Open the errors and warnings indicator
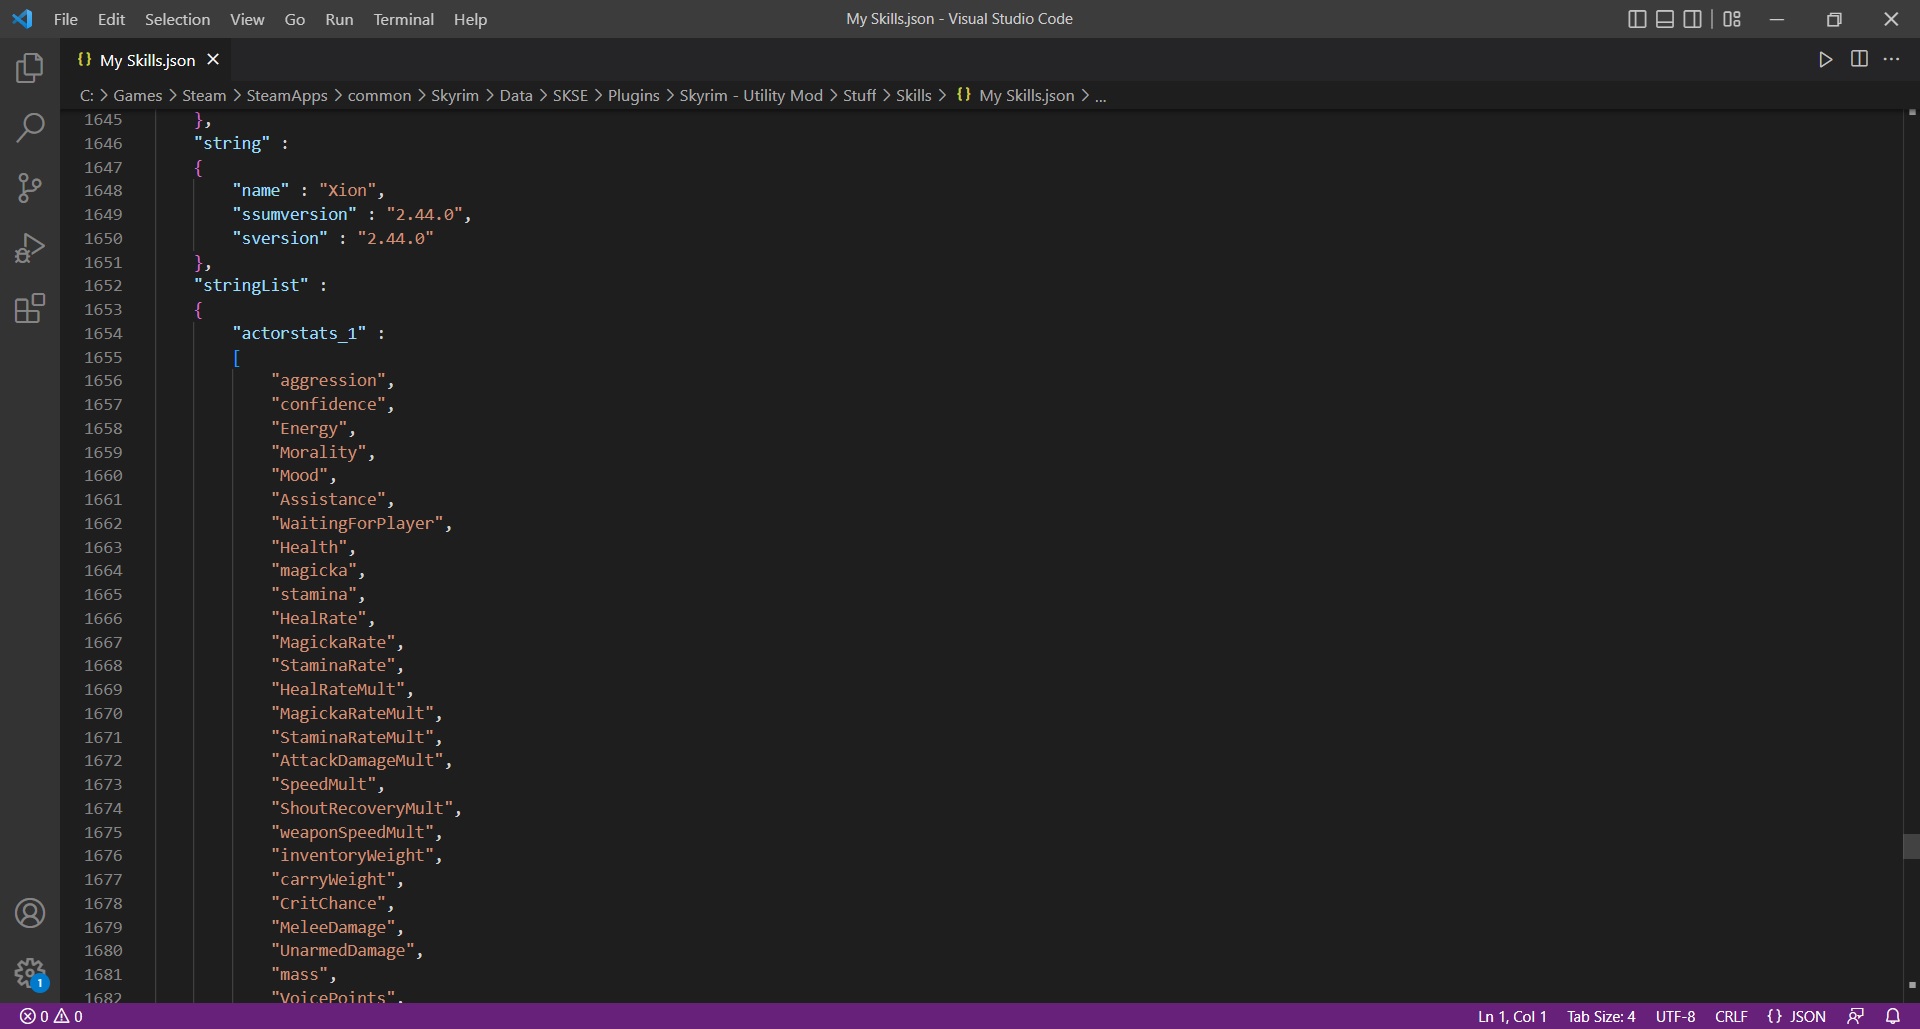The width and height of the screenshot is (1920, 1029). (x=52, y=1016)
